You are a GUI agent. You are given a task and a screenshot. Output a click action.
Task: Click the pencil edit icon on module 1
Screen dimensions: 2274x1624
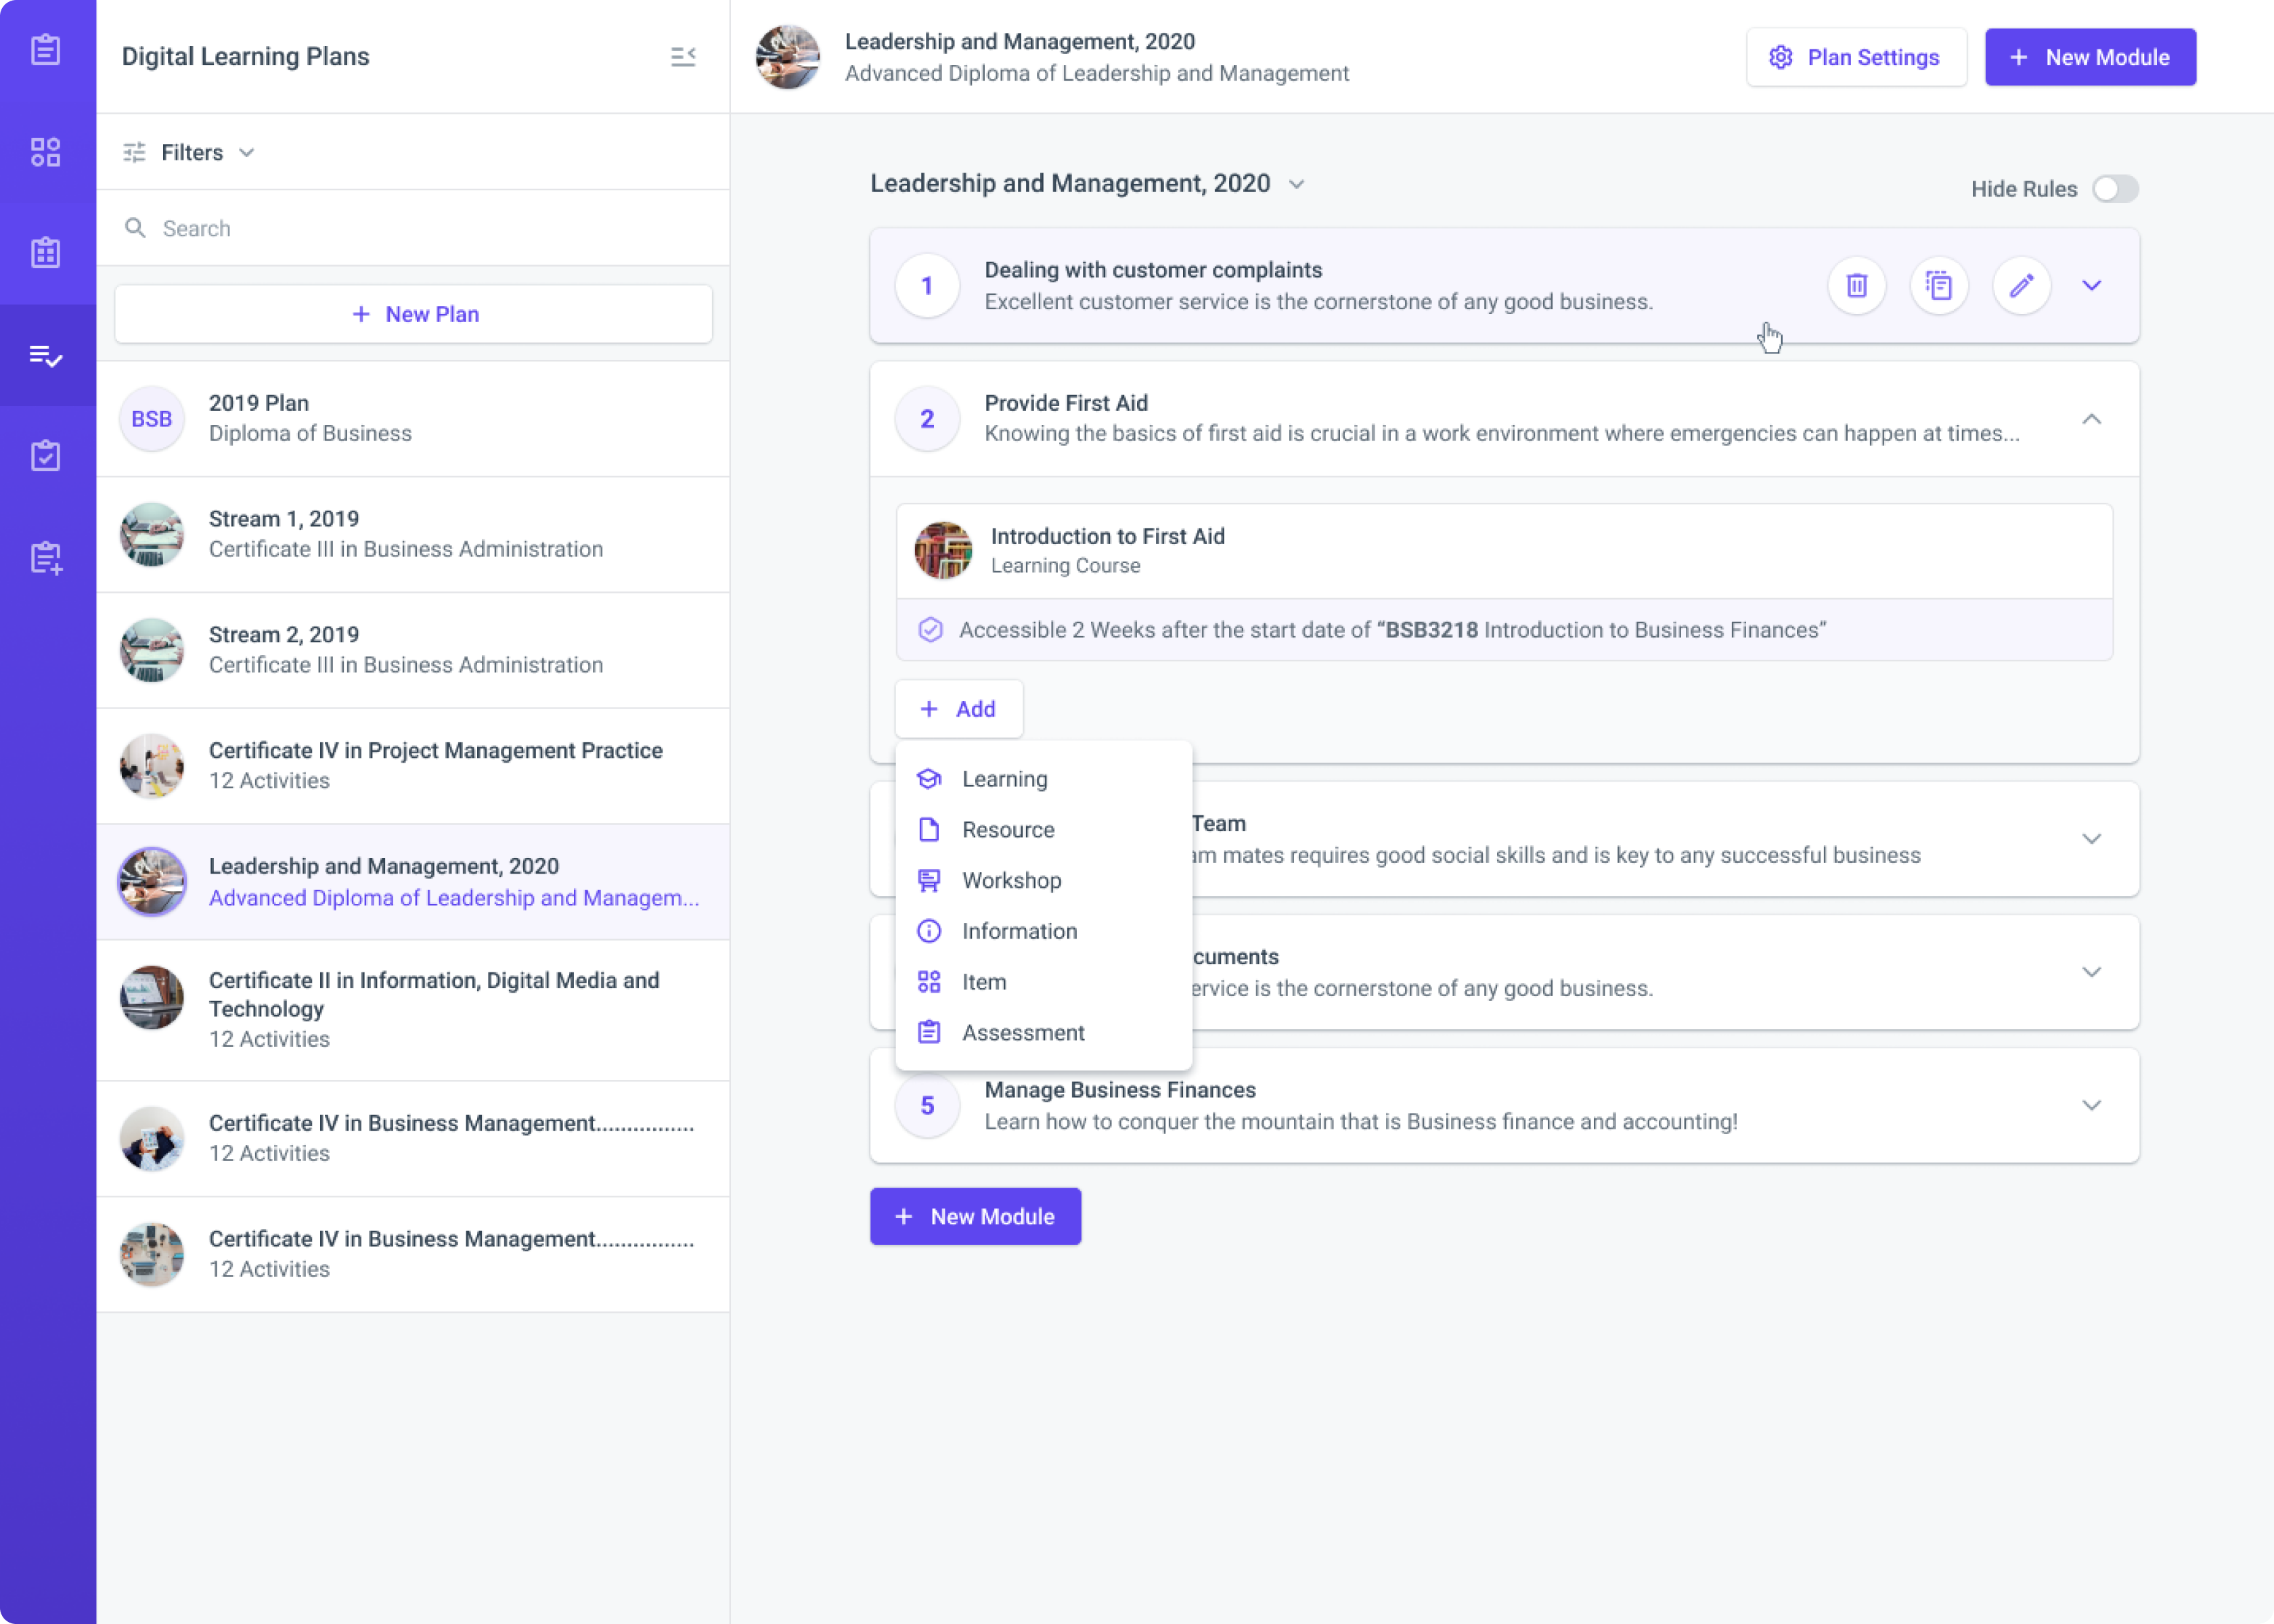2021,286
